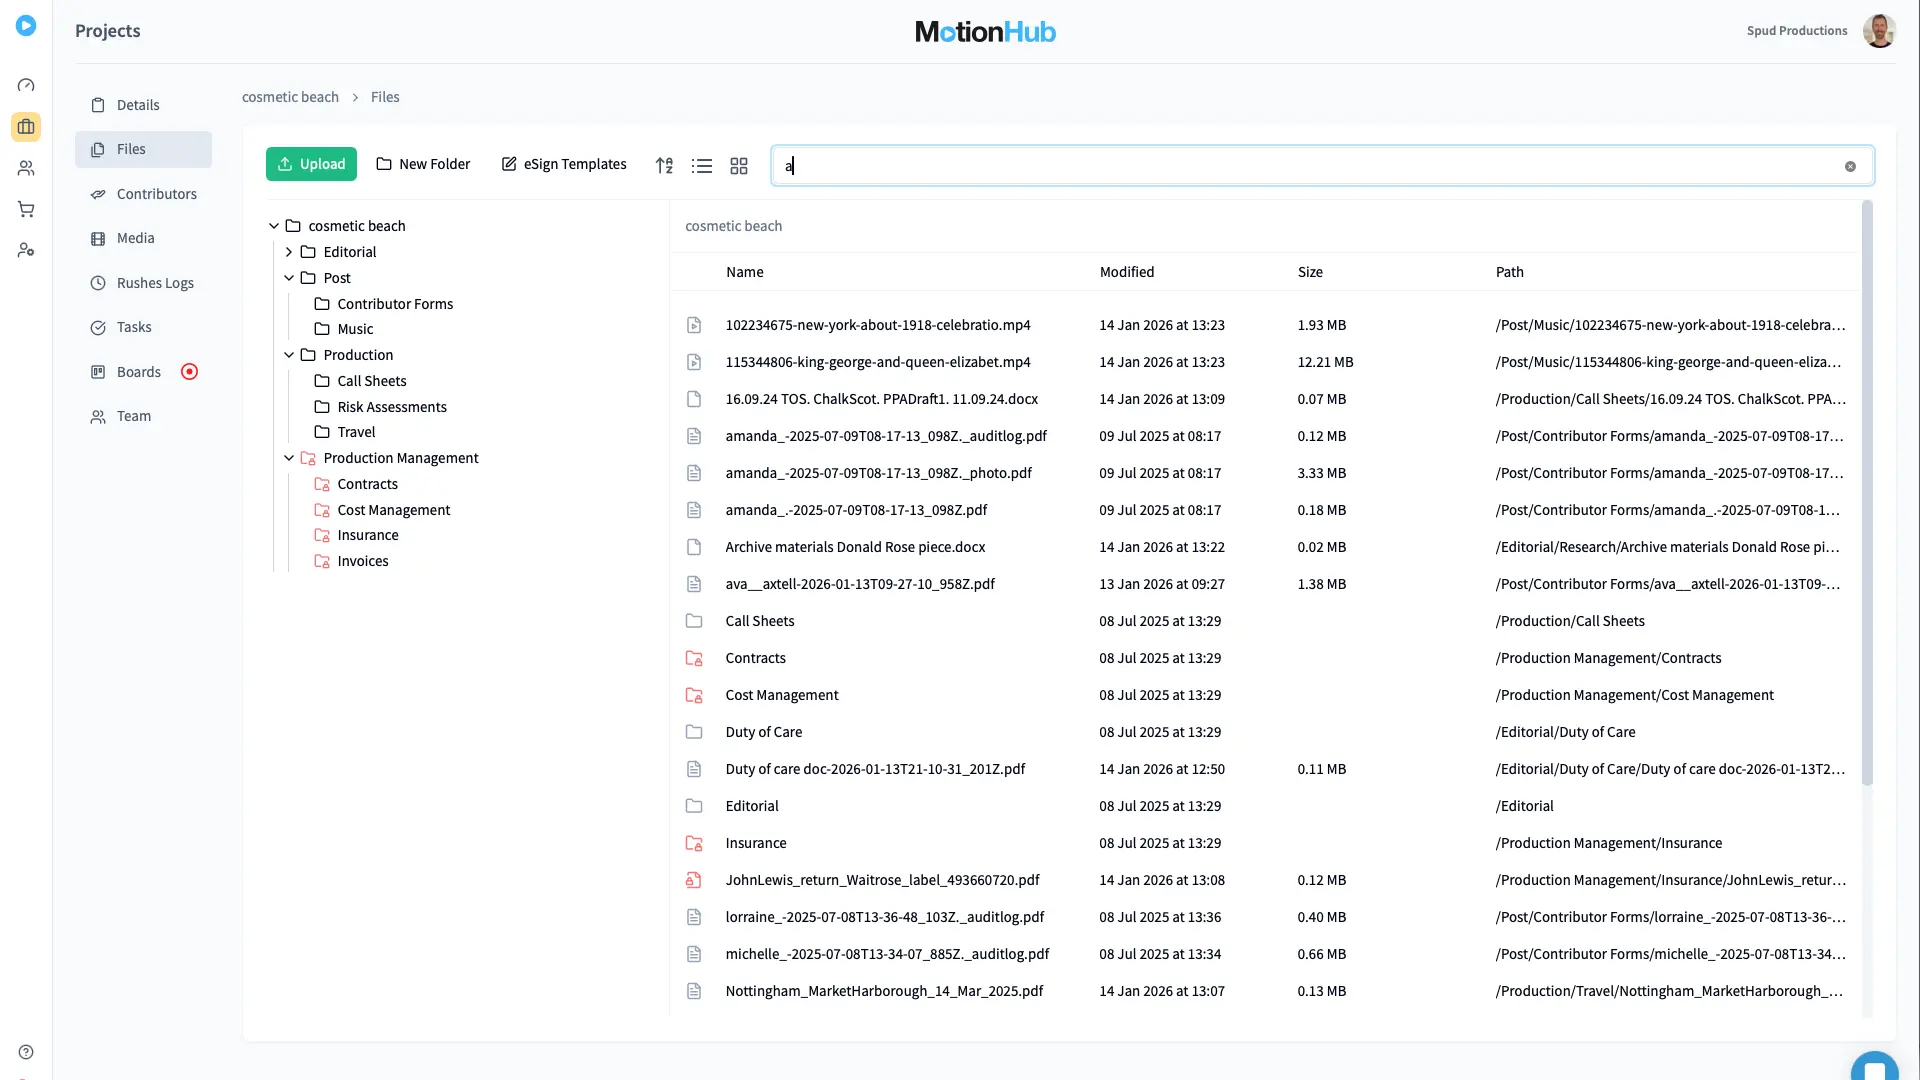This screenshot has height=1080, width=1920.
Task: Click the user settings icon at sidebar bottom
Action: click(x=26, y=250)
